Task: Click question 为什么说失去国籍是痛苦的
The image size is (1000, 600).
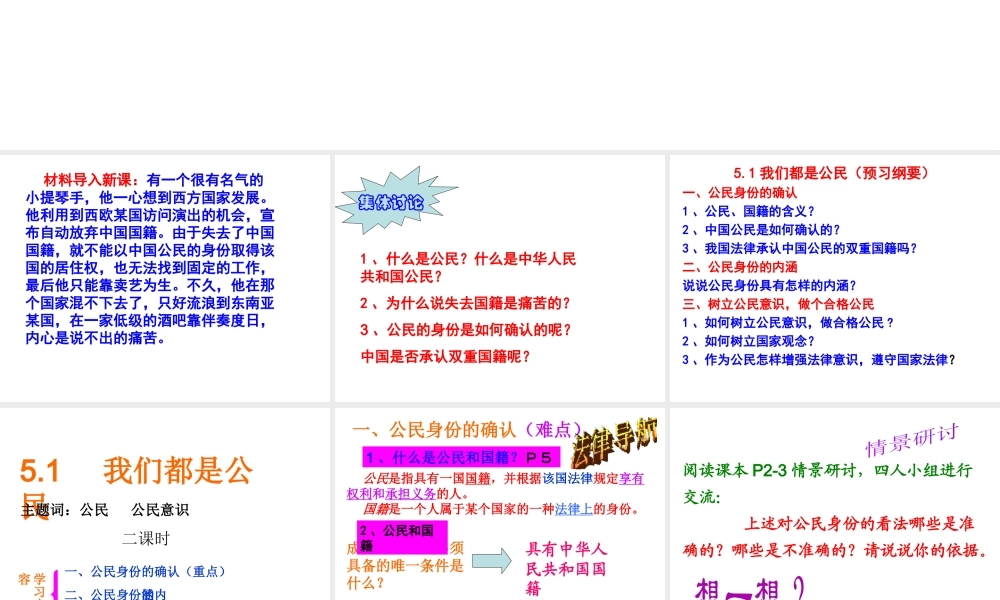Action: [x=465, y=302]
